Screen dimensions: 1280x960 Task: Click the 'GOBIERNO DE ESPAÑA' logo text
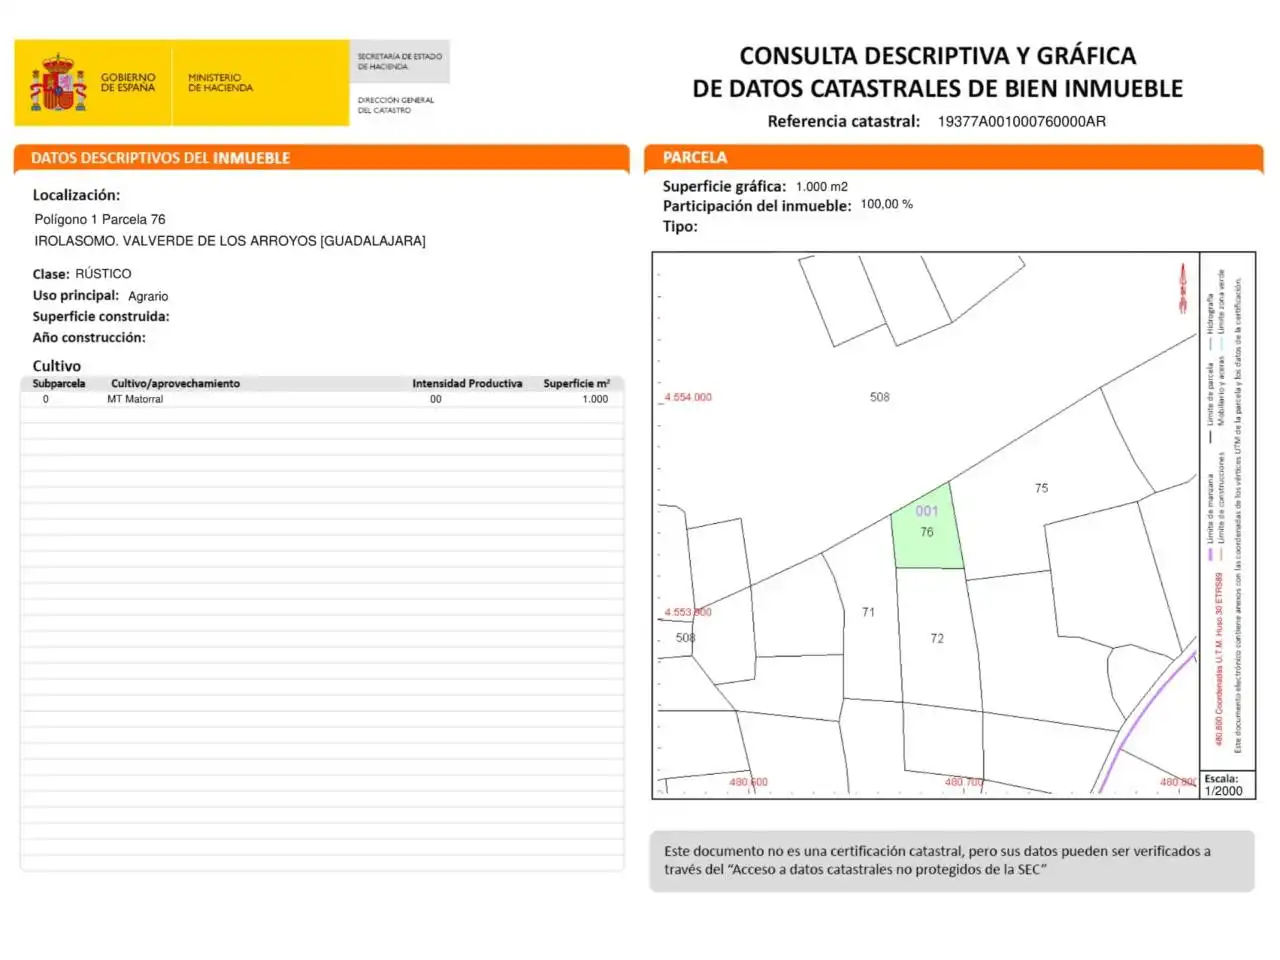pyautogui.click(x=128, y=82)
